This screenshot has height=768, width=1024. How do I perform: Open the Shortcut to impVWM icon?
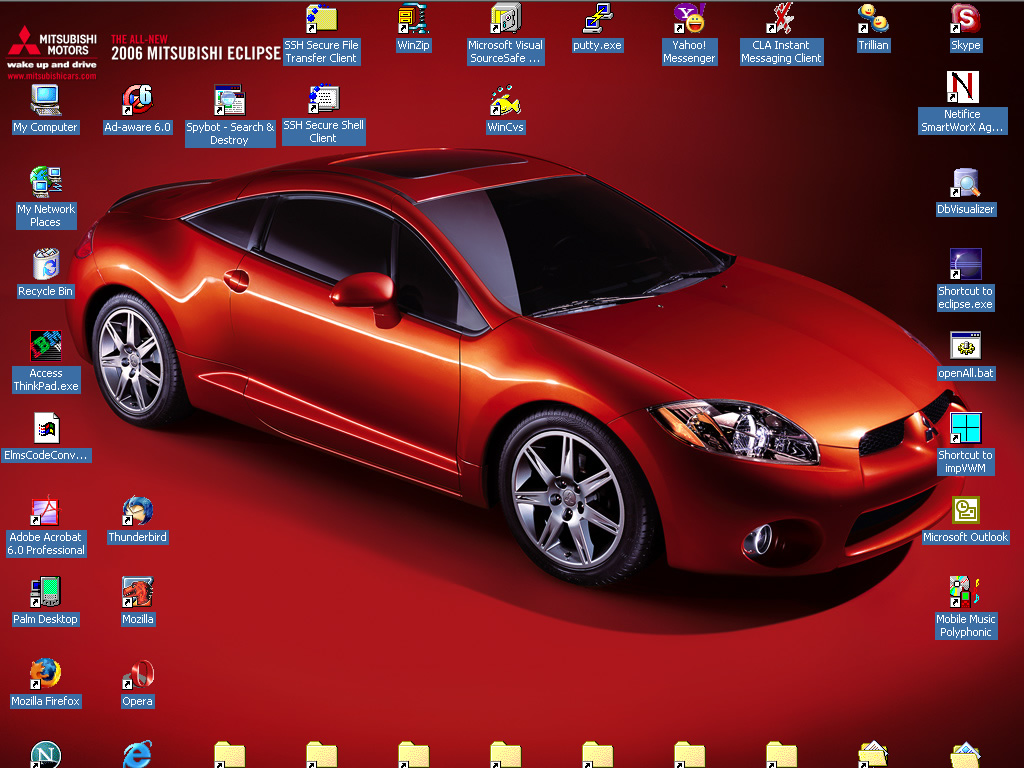pyautogui.click(x=965, y=429)
